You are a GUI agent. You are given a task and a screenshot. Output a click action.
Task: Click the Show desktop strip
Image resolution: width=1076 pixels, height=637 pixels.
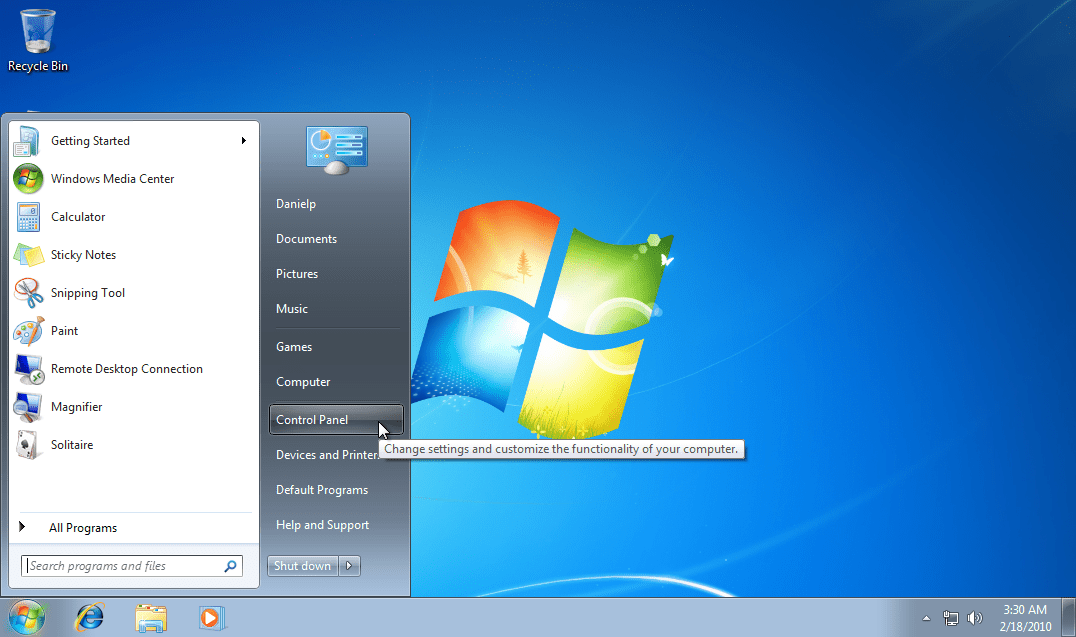[1068, 618]
